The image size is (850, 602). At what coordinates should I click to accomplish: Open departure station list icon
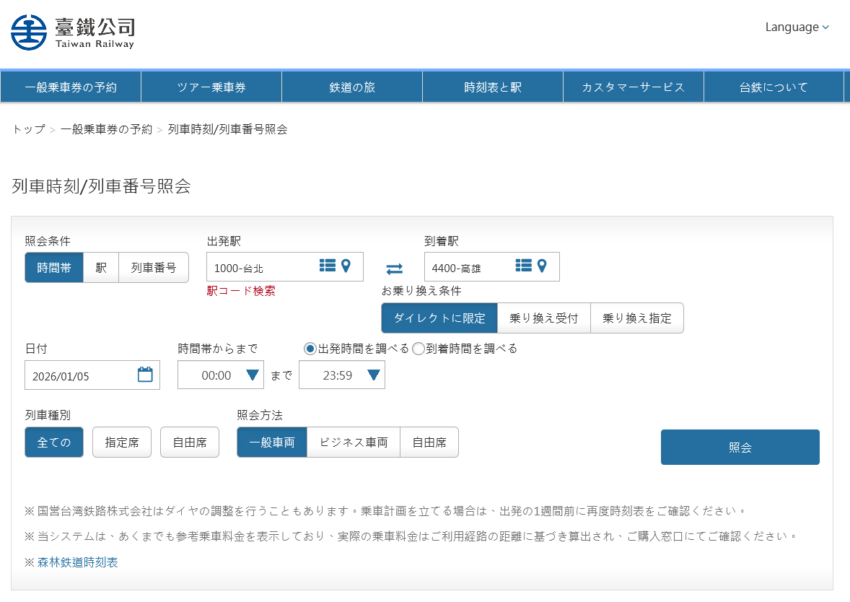327,266
